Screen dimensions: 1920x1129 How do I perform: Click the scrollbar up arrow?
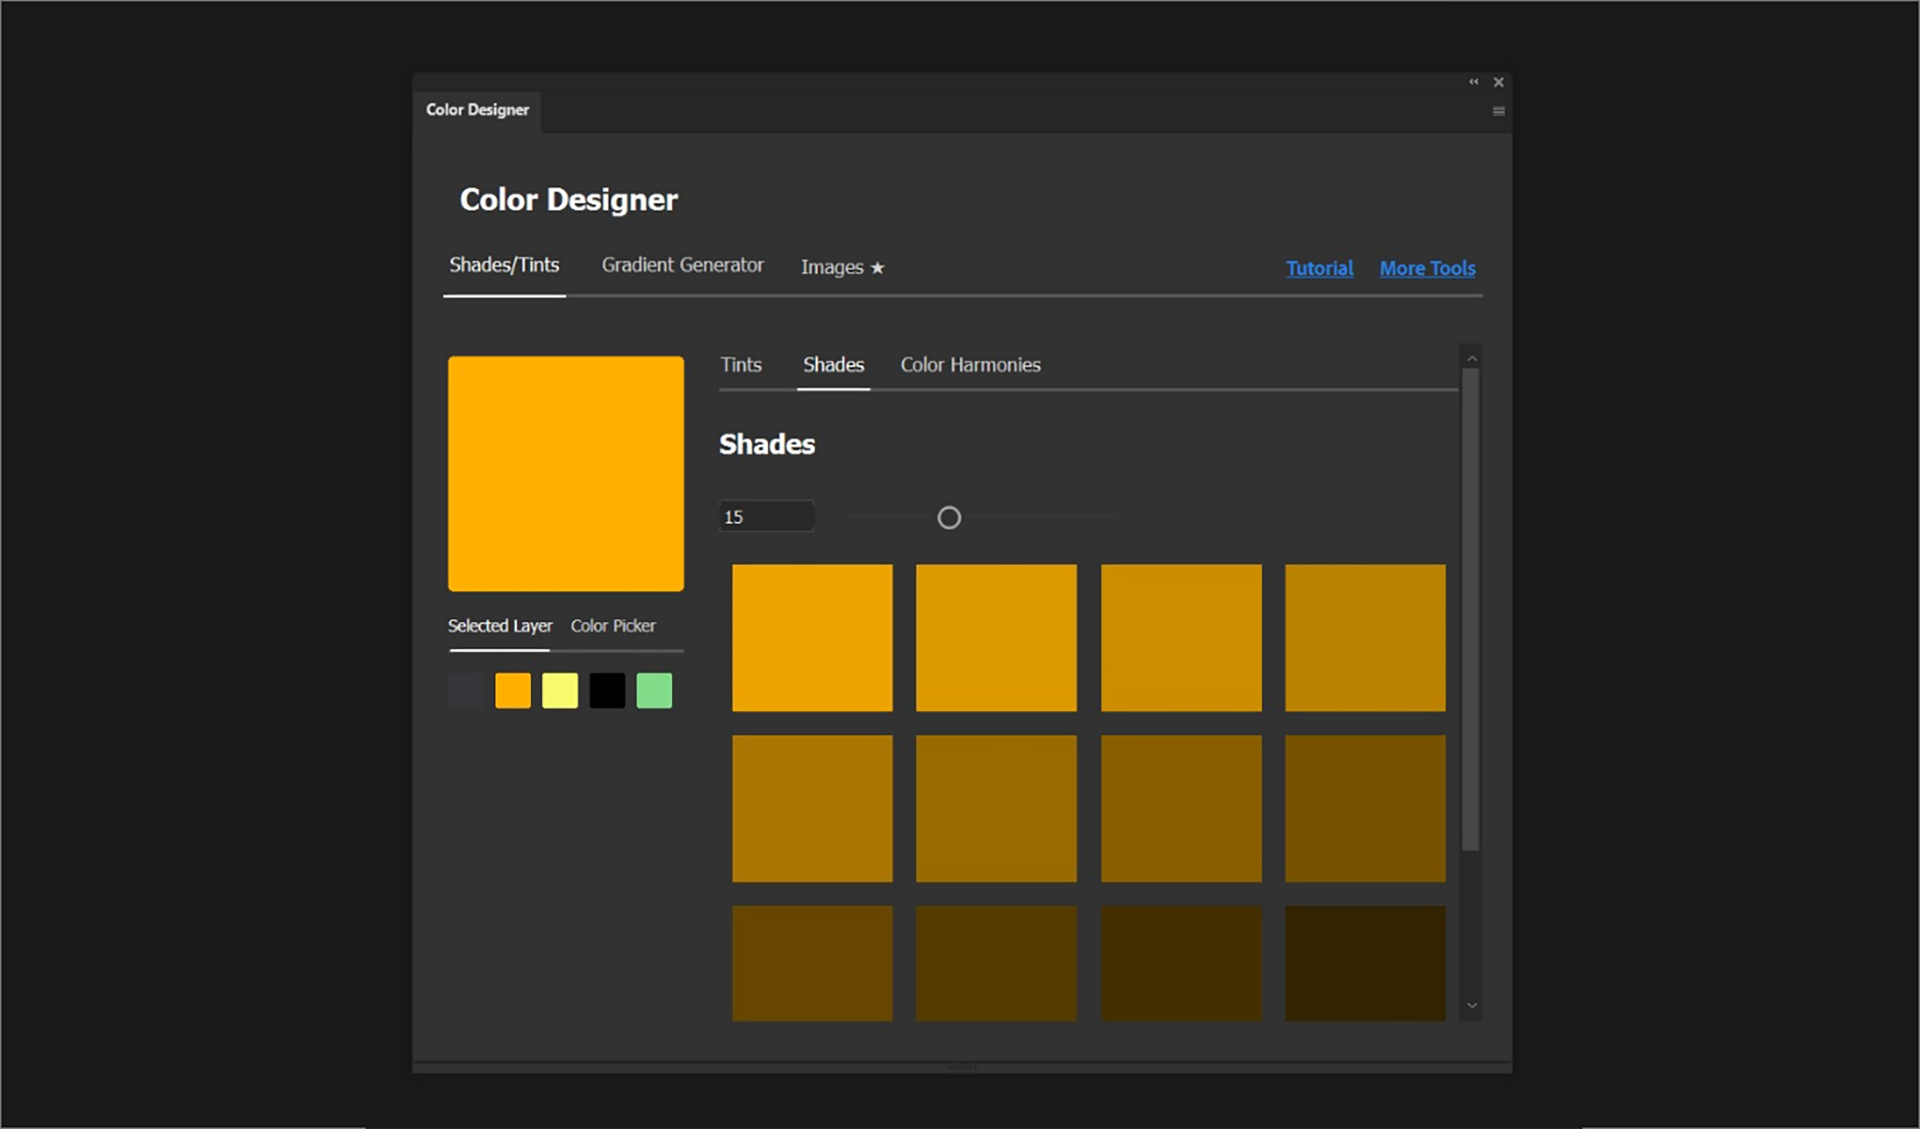tap(1471, 358)
